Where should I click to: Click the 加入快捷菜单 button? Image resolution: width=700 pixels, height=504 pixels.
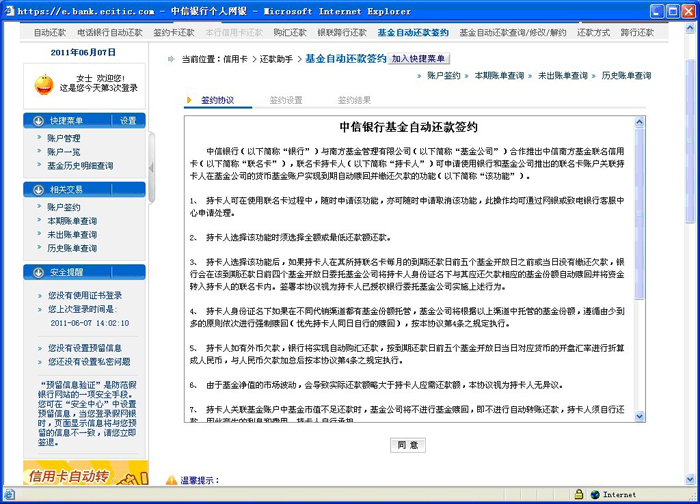420,59
